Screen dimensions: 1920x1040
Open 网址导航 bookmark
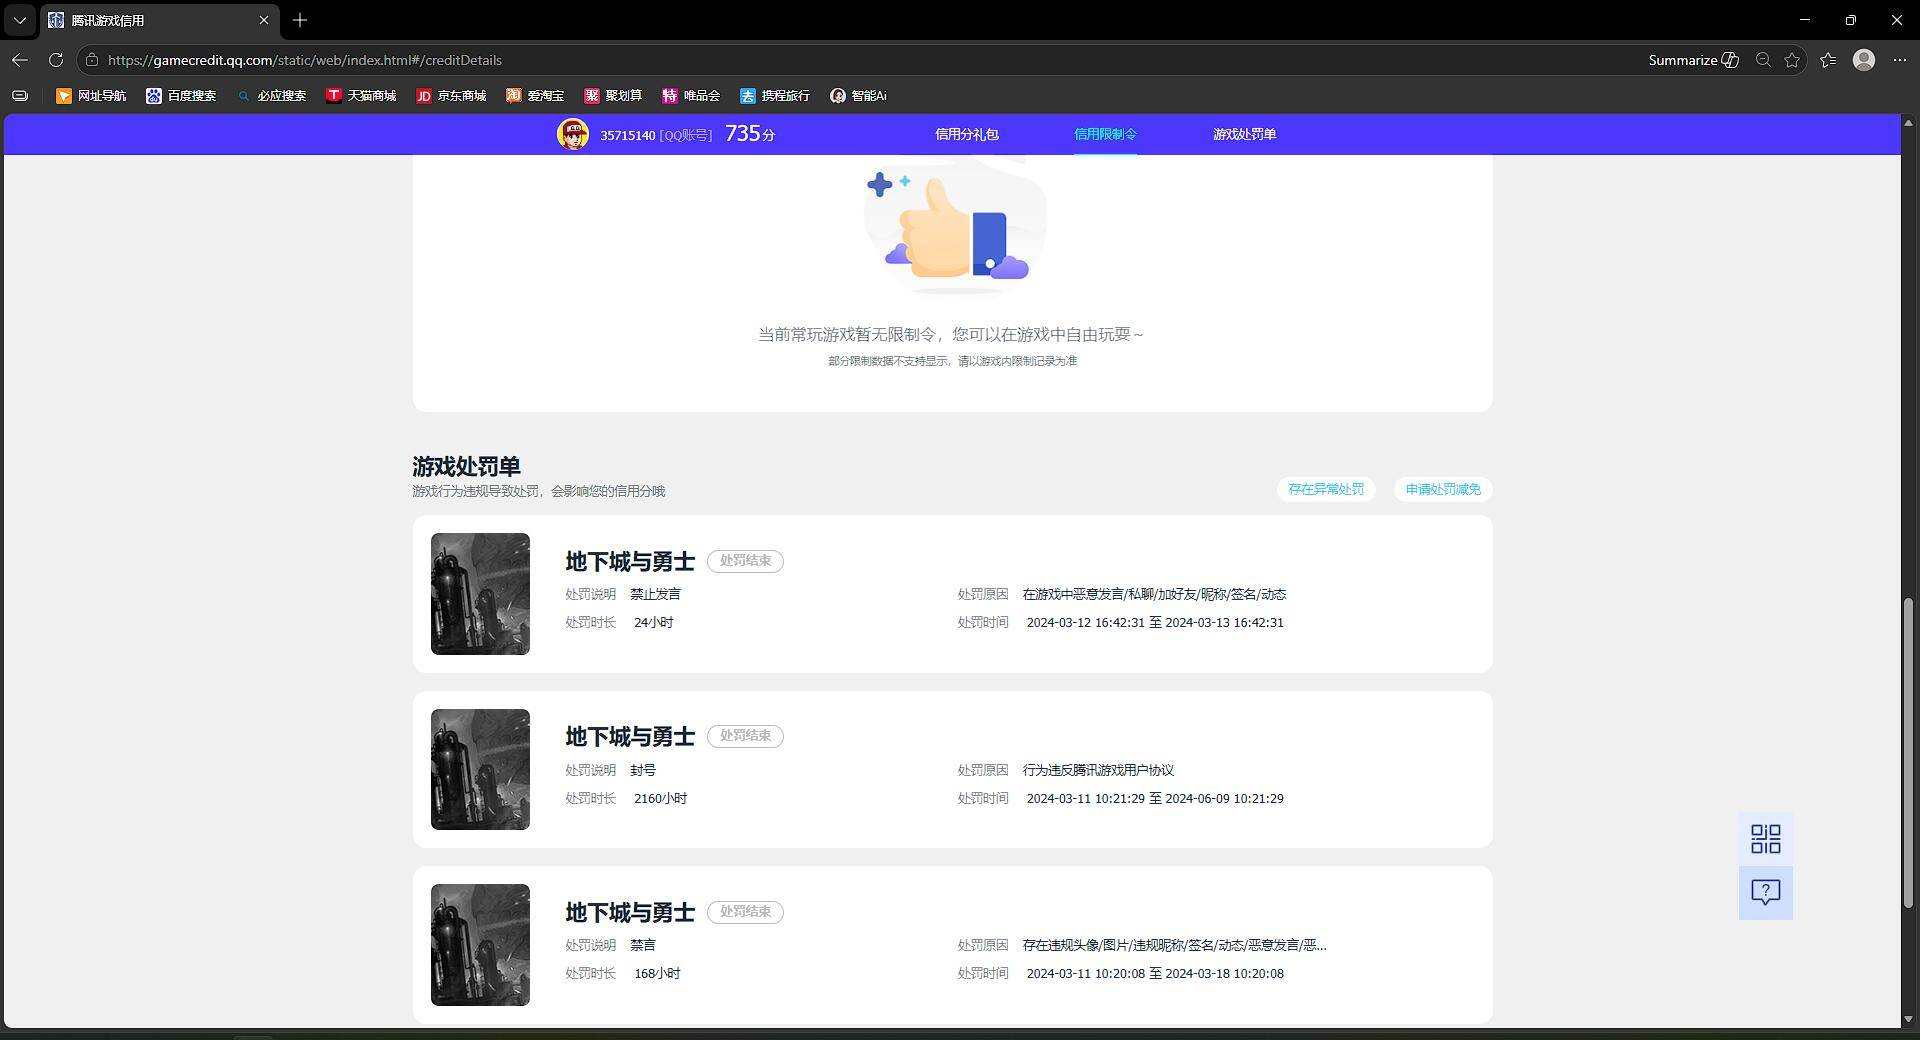(x=91, y=96)
